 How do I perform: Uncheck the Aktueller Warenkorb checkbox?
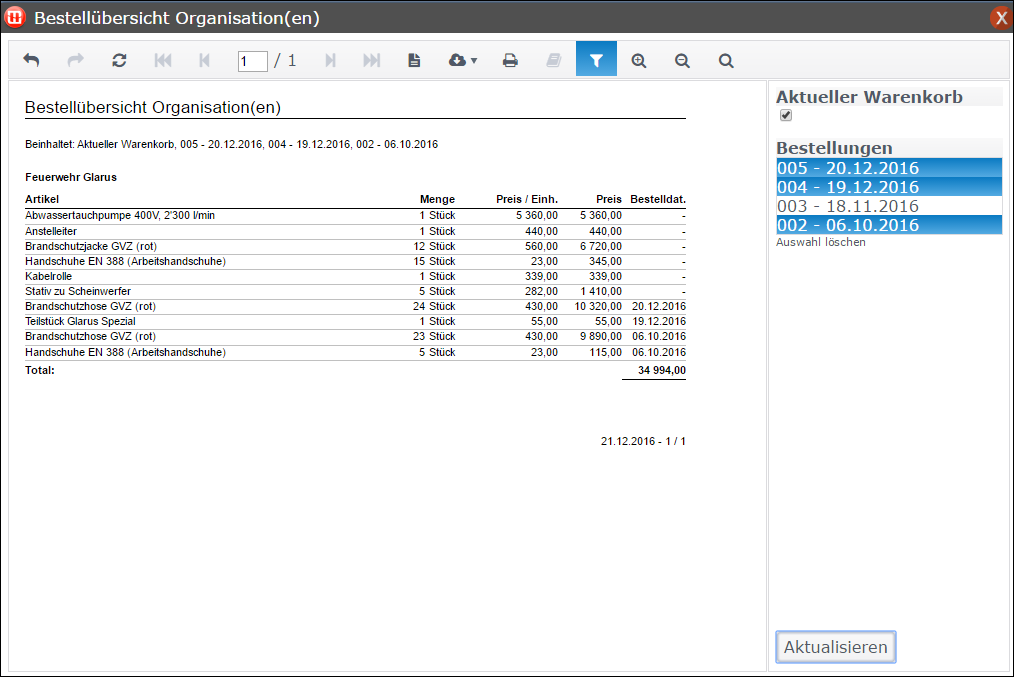pos(785,115)
